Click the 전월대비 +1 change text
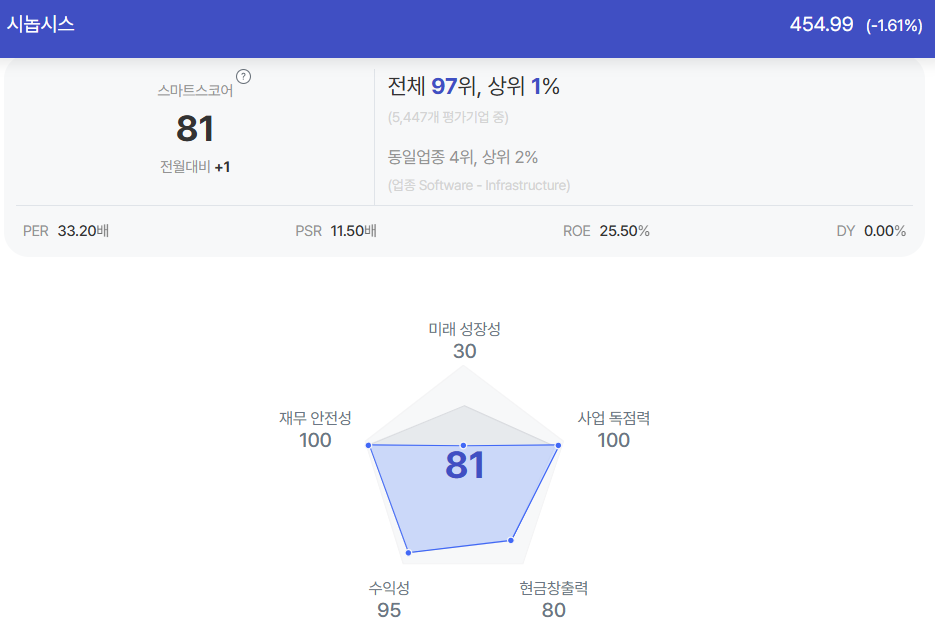Viewport: 935px width, 636px height. pos(195,167)
